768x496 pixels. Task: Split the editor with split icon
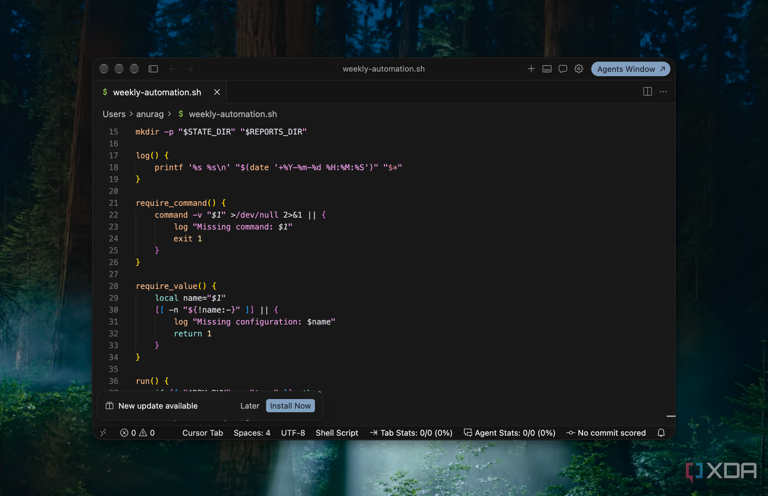pos(647,92)
